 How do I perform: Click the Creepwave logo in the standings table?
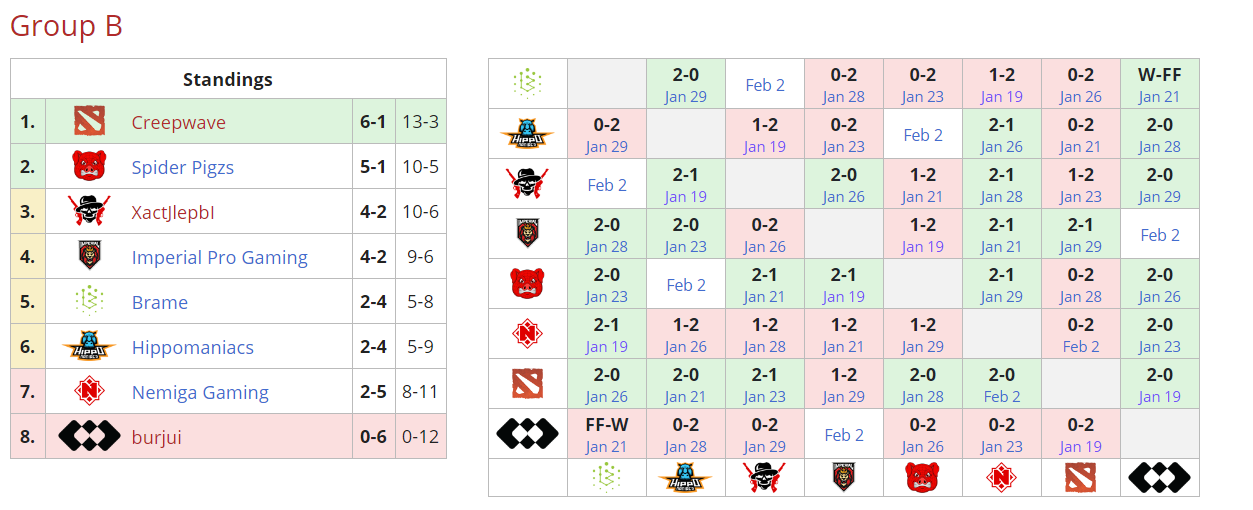coord(90,122)
